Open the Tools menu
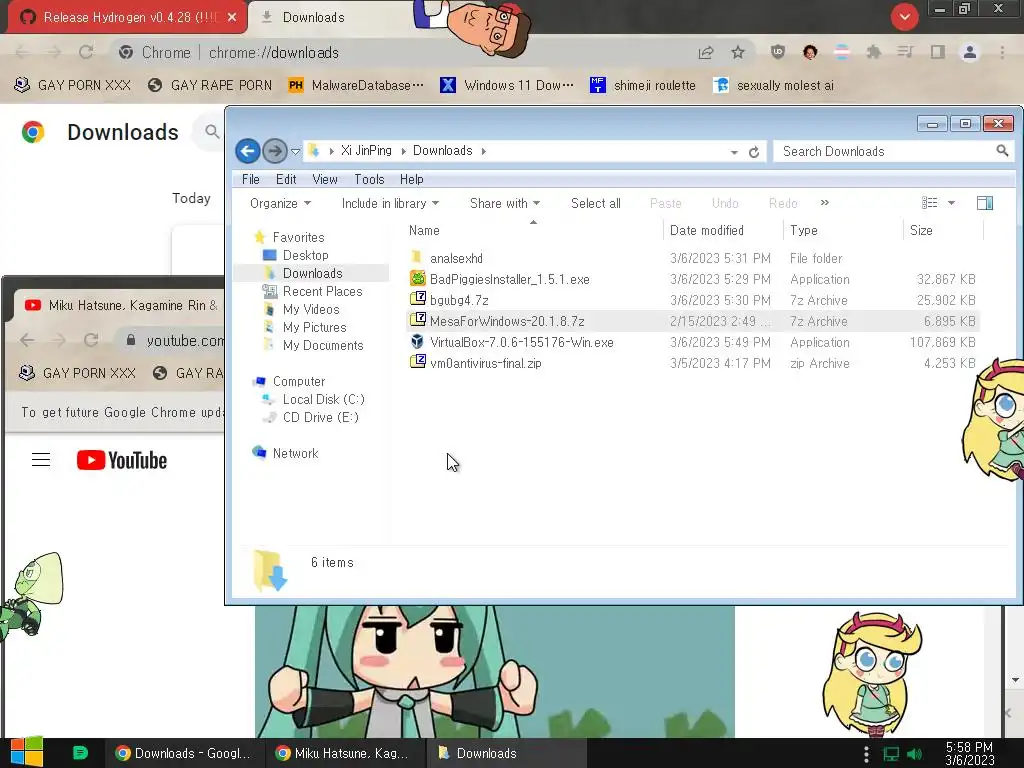This screenshot has height=768, width=1024. pyautogui.click(x=369, y=179)
